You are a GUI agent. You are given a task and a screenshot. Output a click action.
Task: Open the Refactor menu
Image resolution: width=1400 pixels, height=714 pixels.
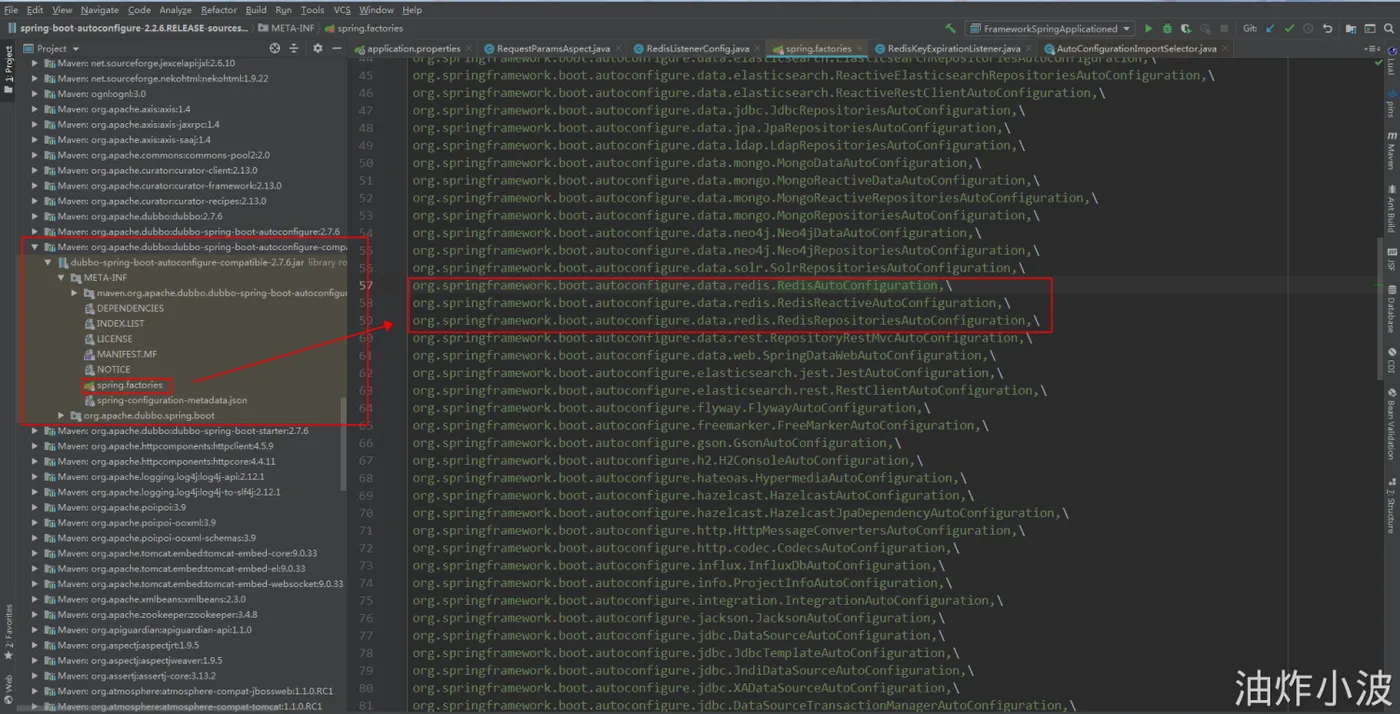[x=218, y=9]
